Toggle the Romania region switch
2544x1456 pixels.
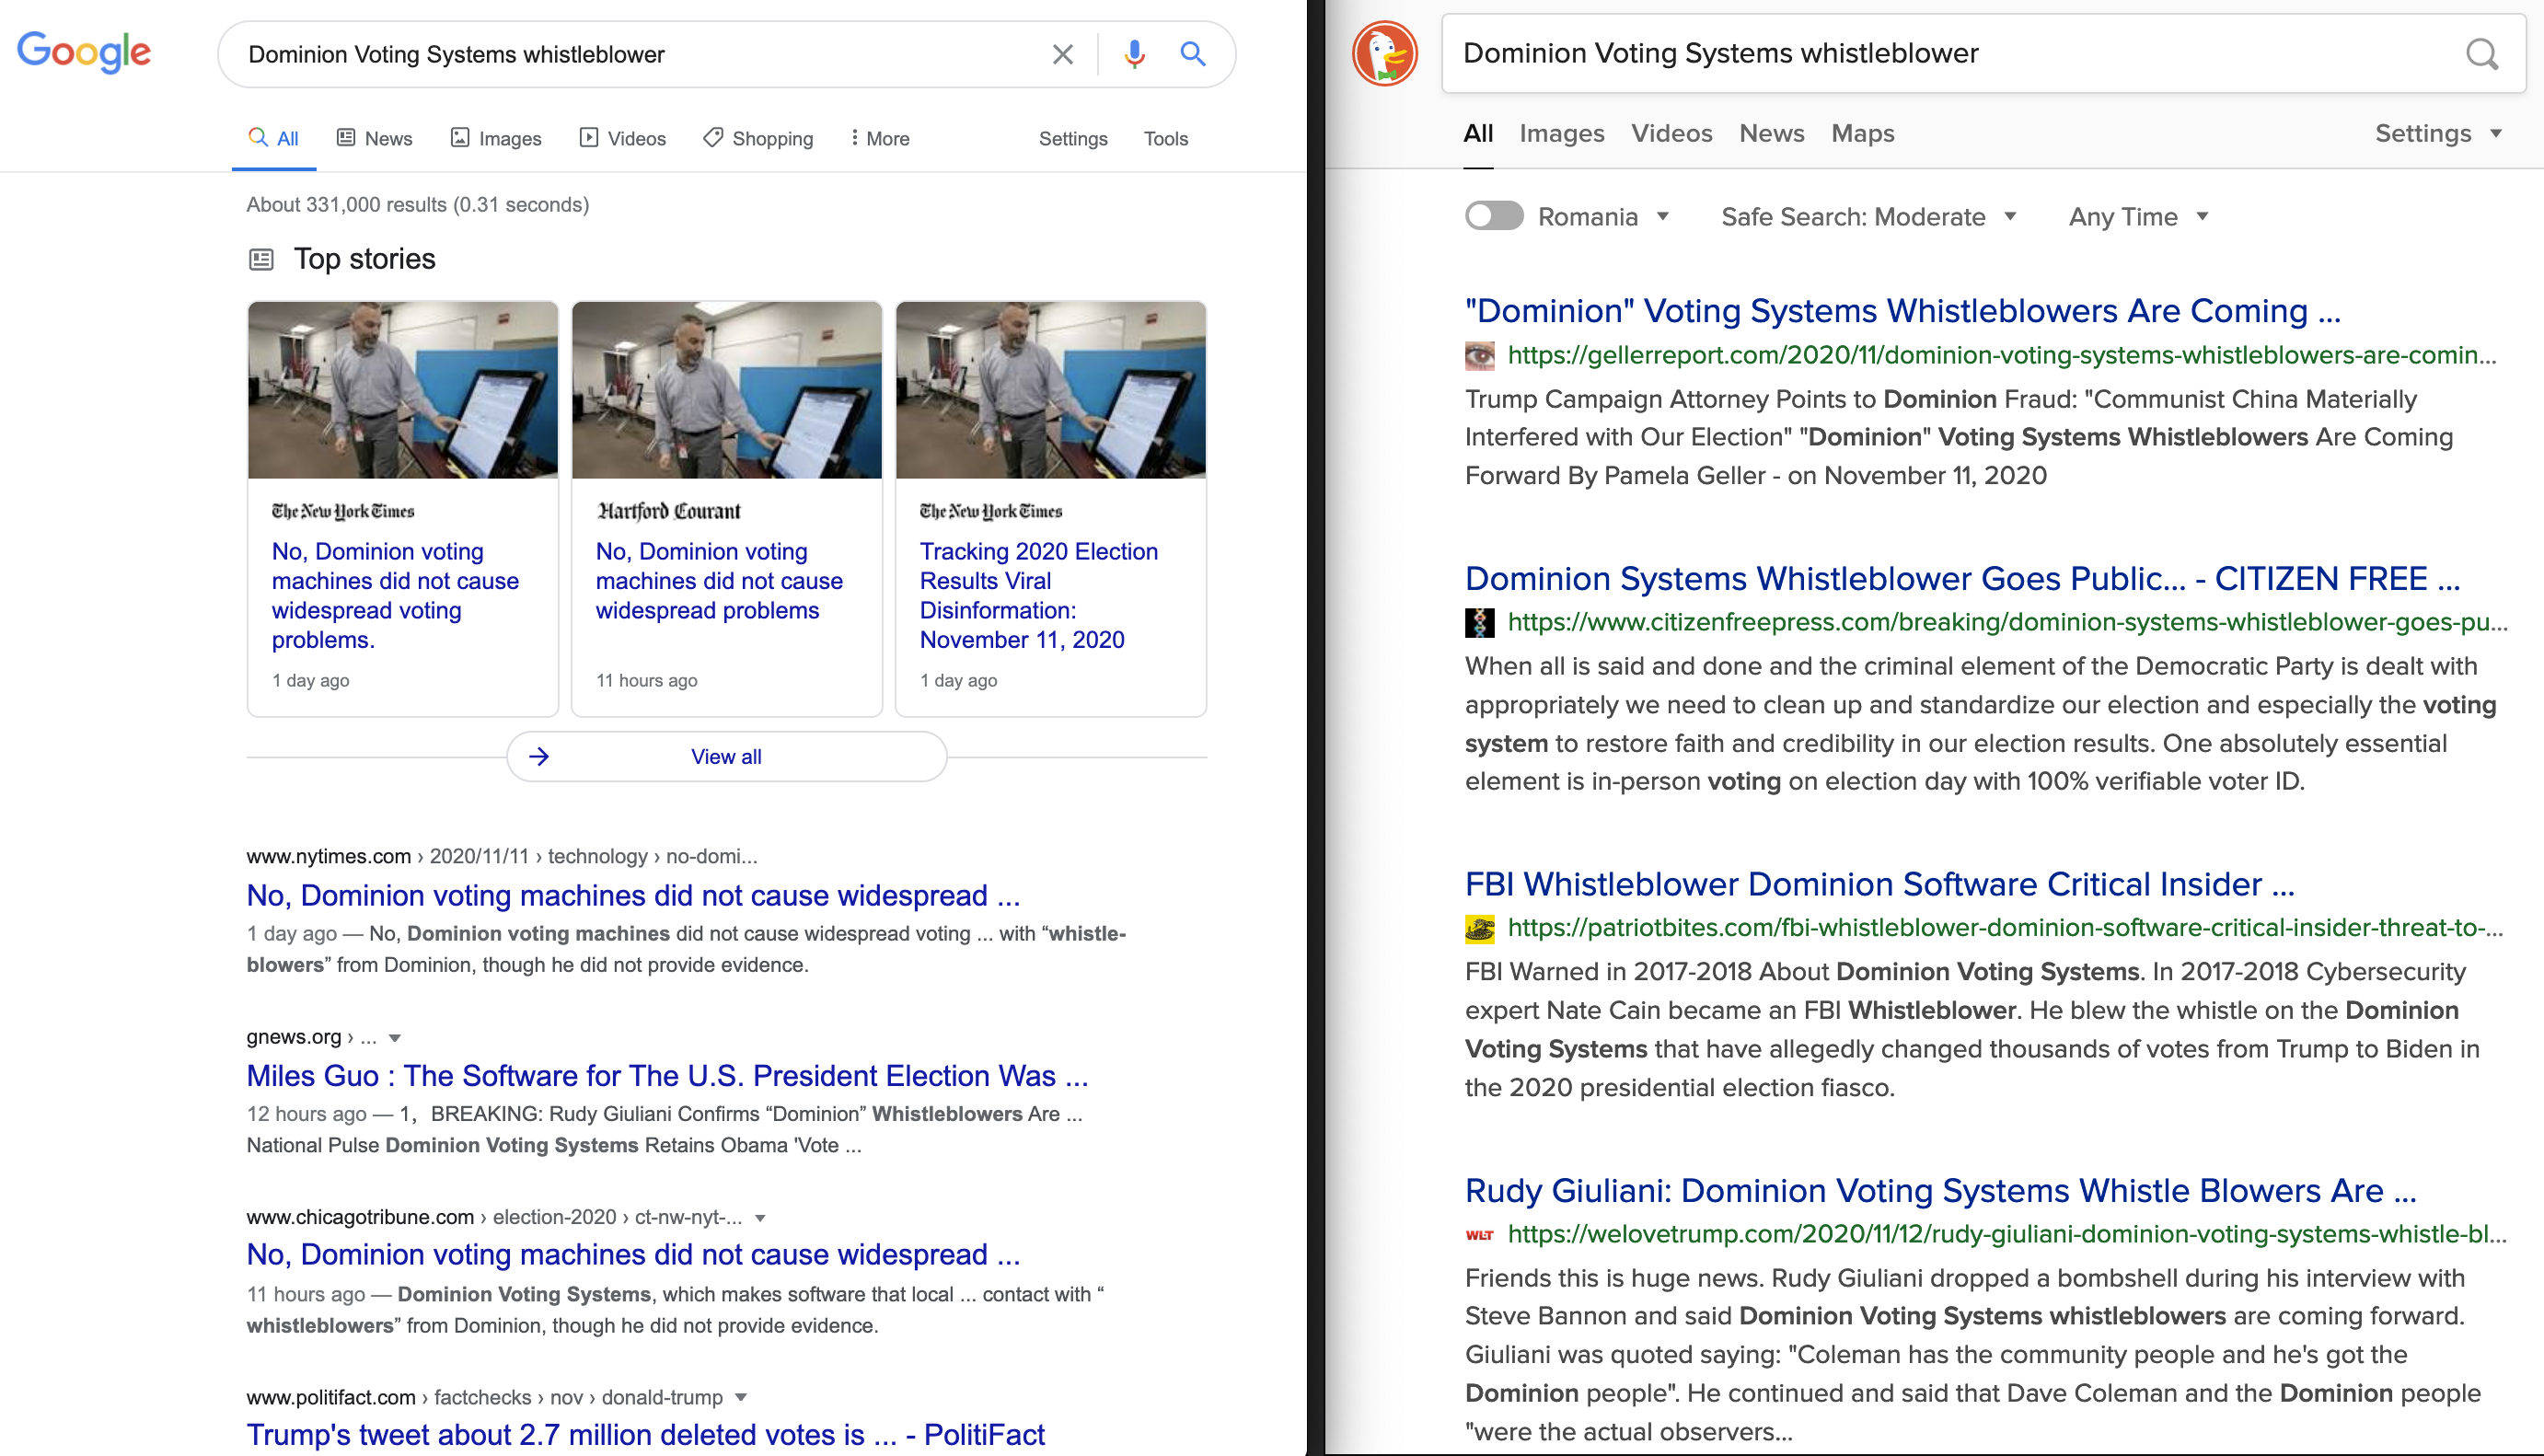[1494, 216]
